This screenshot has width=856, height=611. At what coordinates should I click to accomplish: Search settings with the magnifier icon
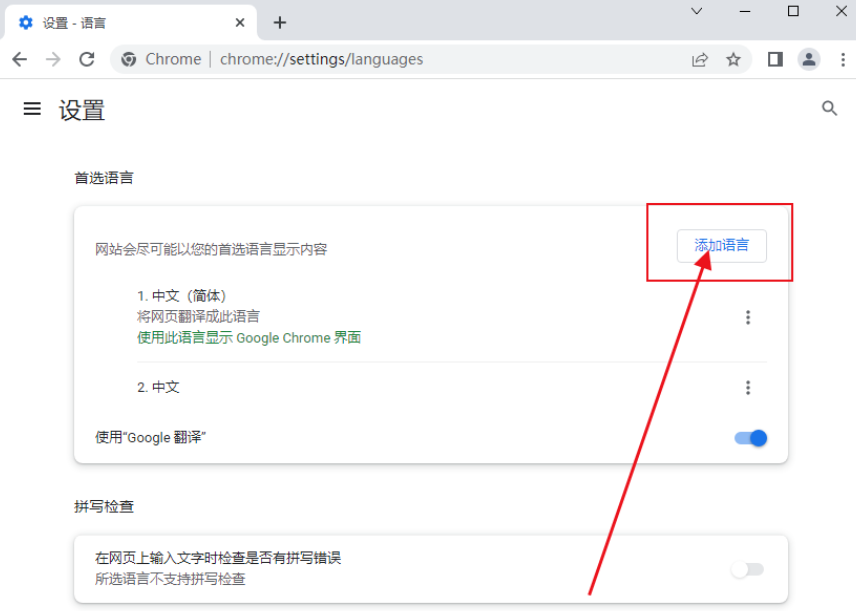coord(829,108)
